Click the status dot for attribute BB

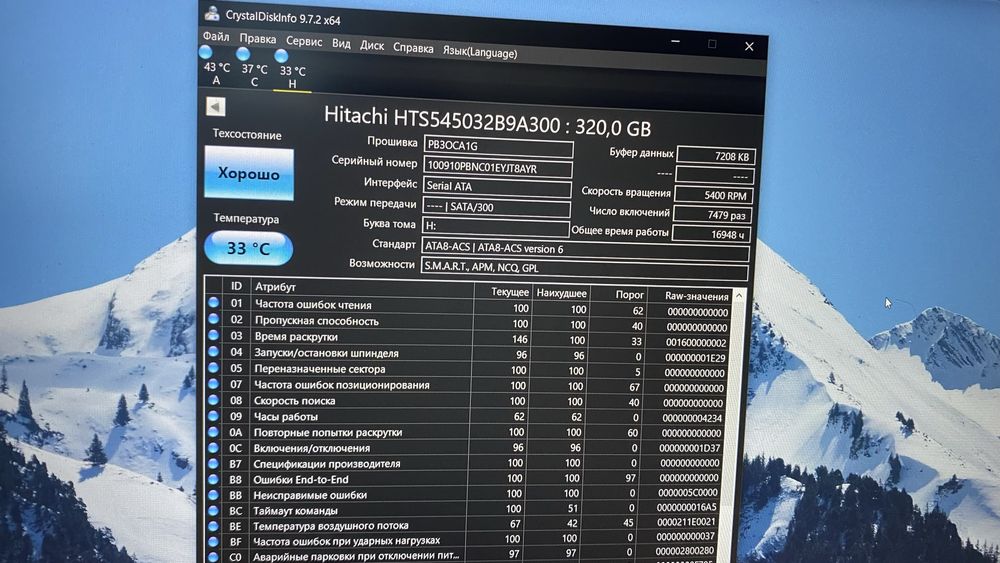[x=213, y=495]
